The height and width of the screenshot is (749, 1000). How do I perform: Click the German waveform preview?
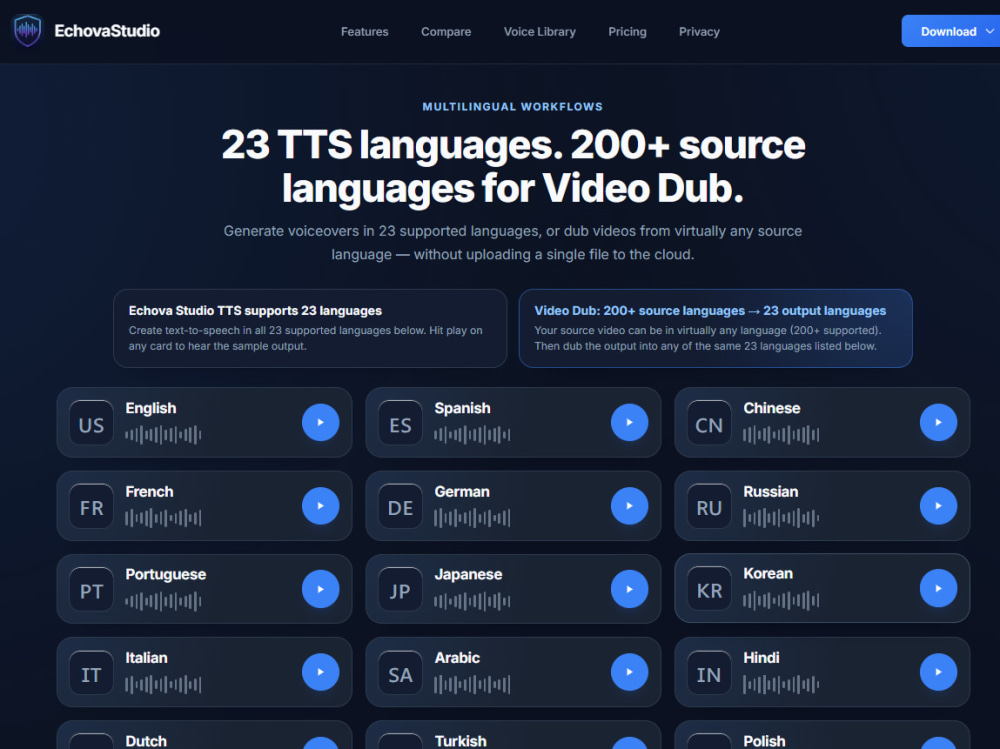coord(472,518)
